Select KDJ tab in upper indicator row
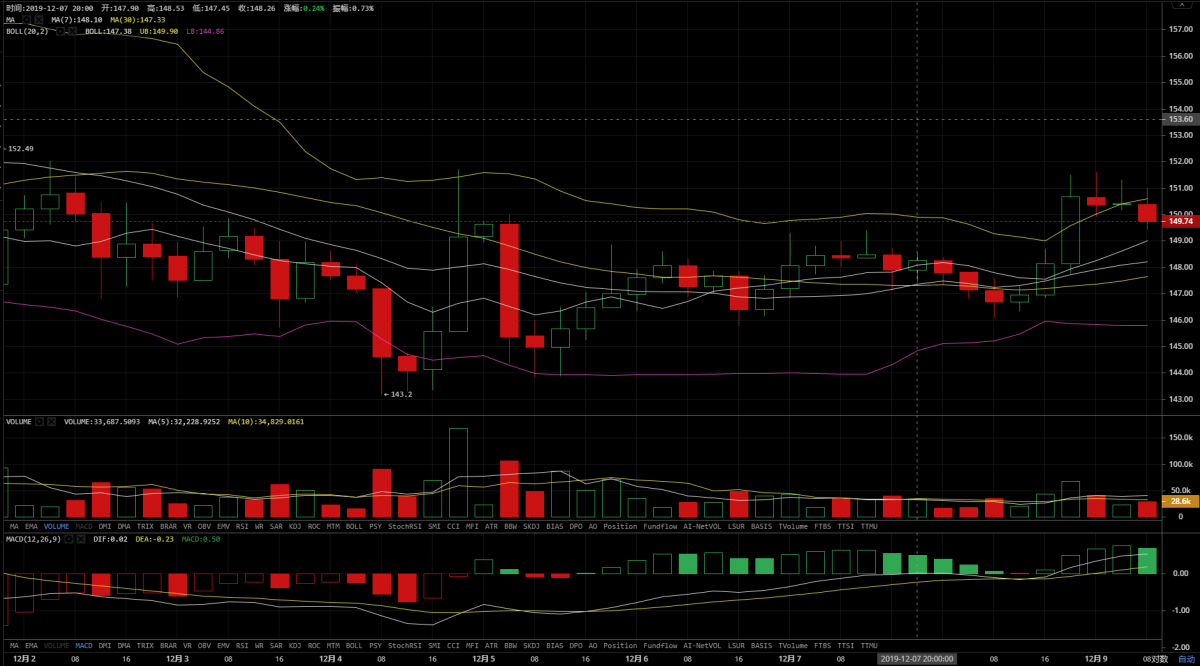This screenshot has width=1200, height=666. point(295,526)
